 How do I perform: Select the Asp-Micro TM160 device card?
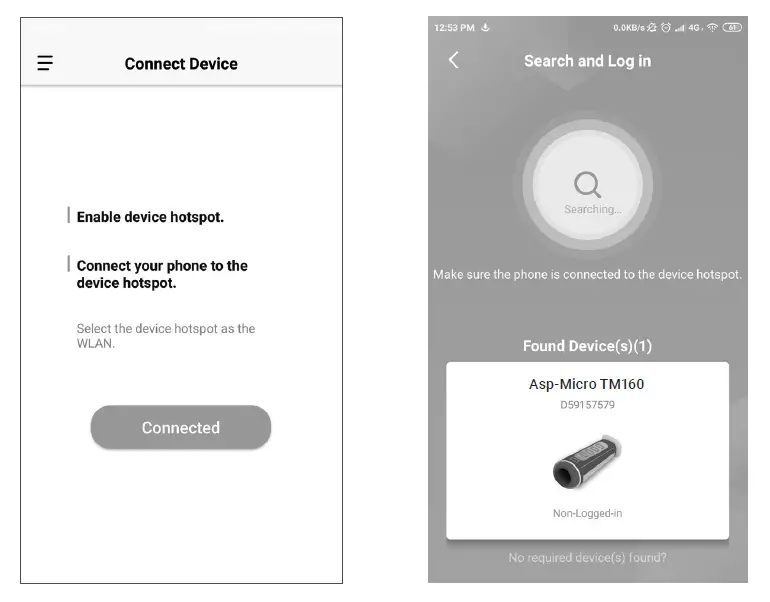tap(587, 451)
